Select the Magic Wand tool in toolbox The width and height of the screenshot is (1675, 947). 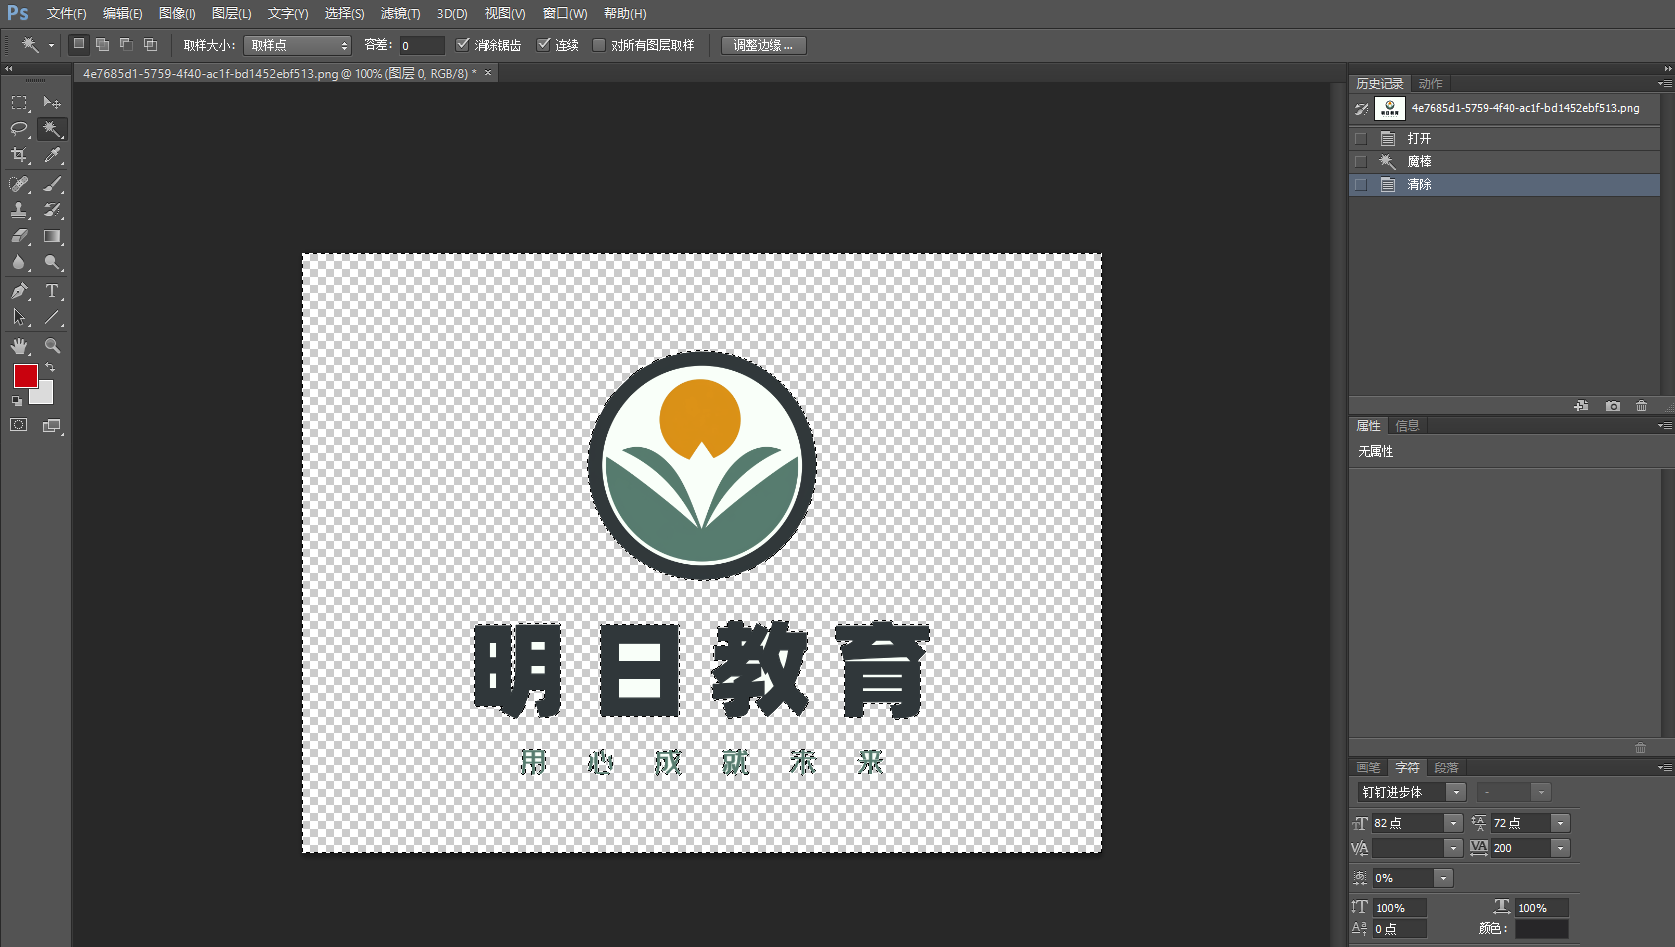(52, 129)
